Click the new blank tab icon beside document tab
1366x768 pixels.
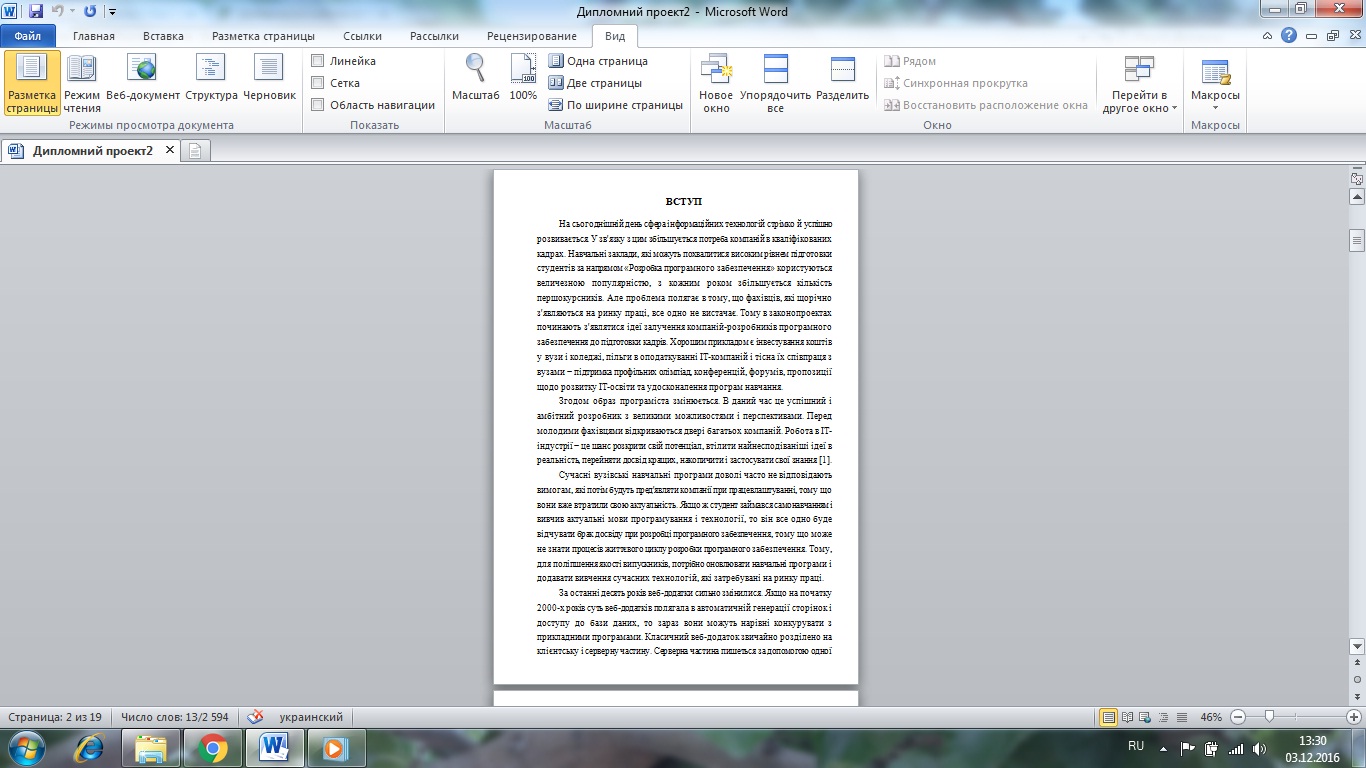[x=196, y=151]
